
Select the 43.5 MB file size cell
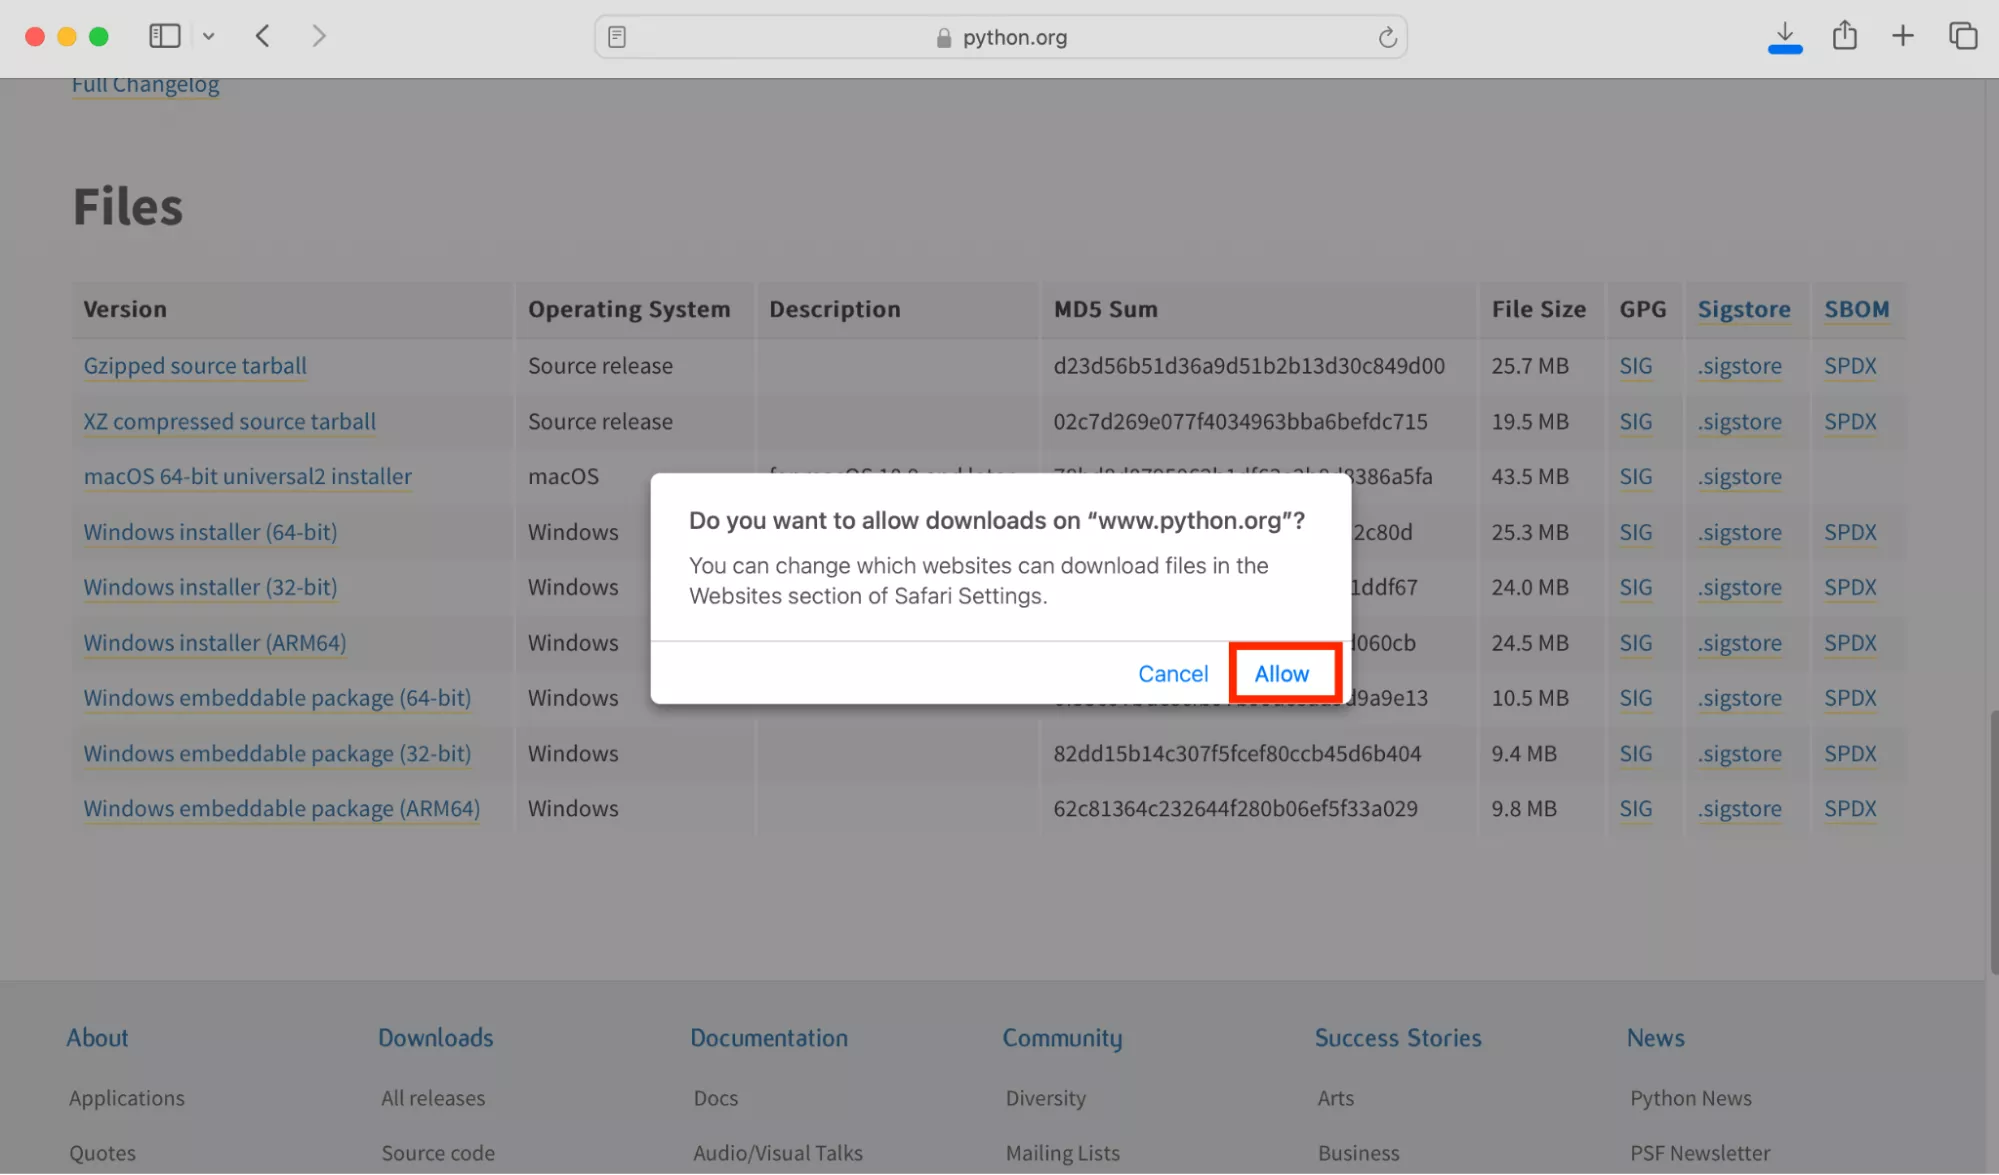coord(1530,477)
